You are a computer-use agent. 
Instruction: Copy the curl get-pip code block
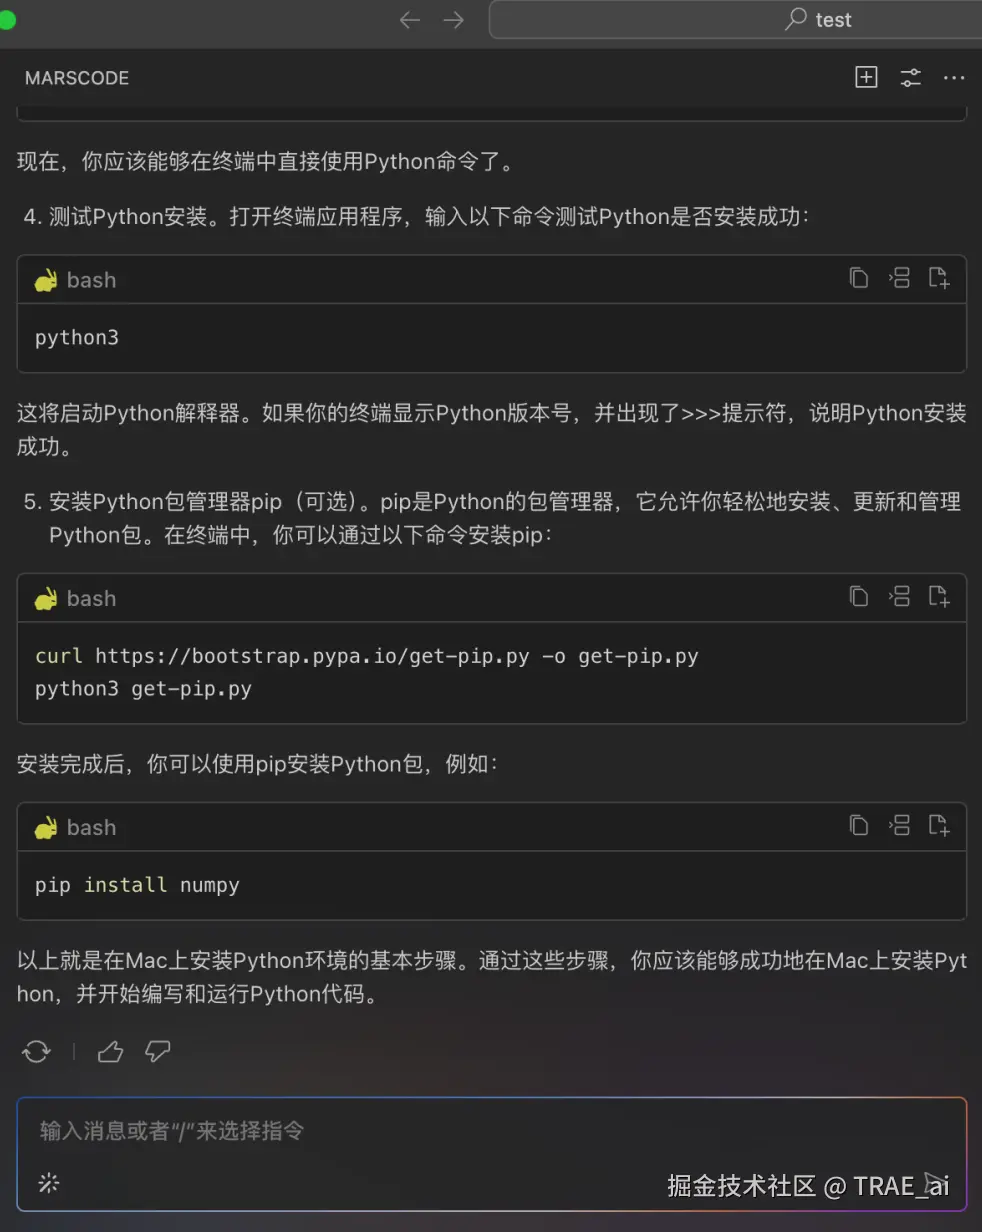[x=858, y=597]
